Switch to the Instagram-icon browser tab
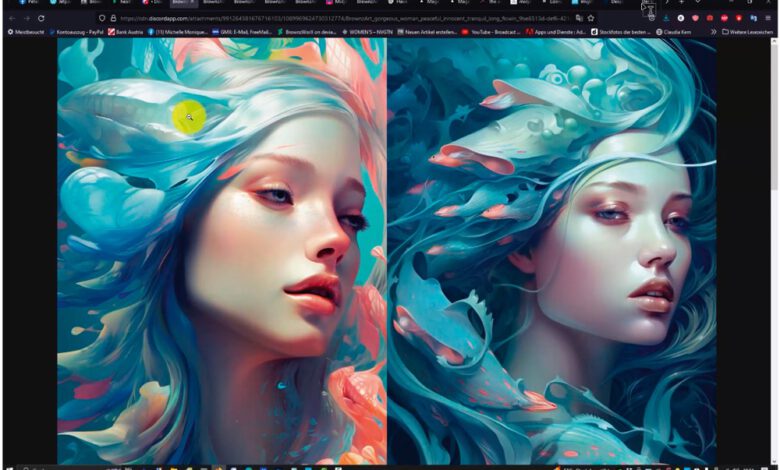Image resolution: width=780 pixels, height=470 pixels. (336, 2)
